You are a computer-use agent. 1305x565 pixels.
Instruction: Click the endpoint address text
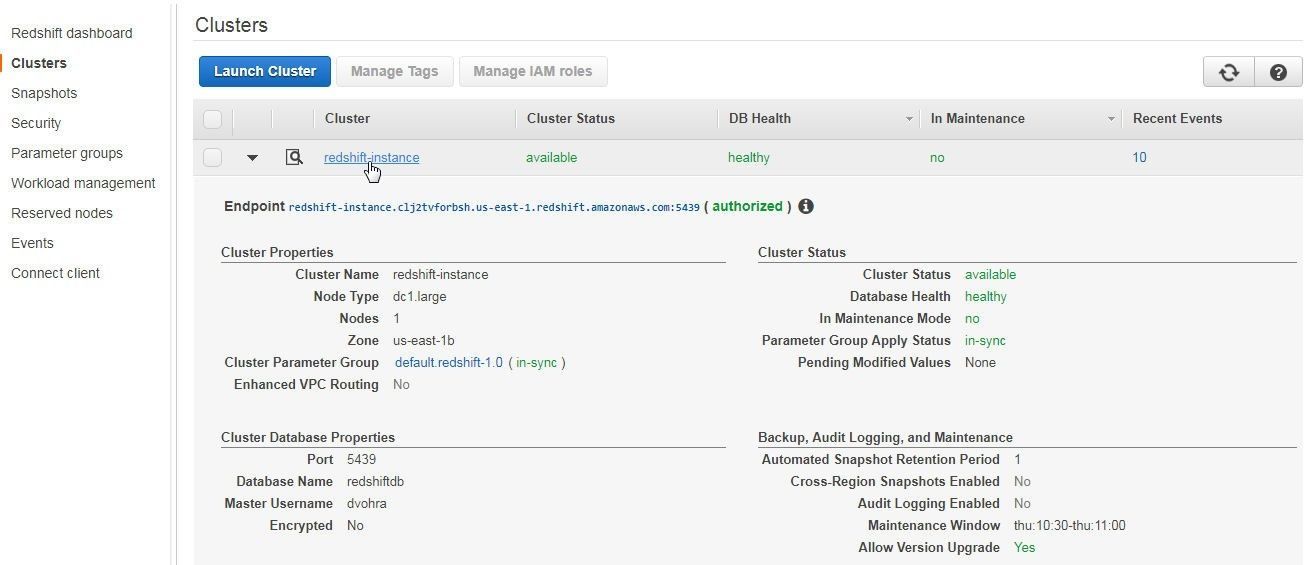pos(494,207)
